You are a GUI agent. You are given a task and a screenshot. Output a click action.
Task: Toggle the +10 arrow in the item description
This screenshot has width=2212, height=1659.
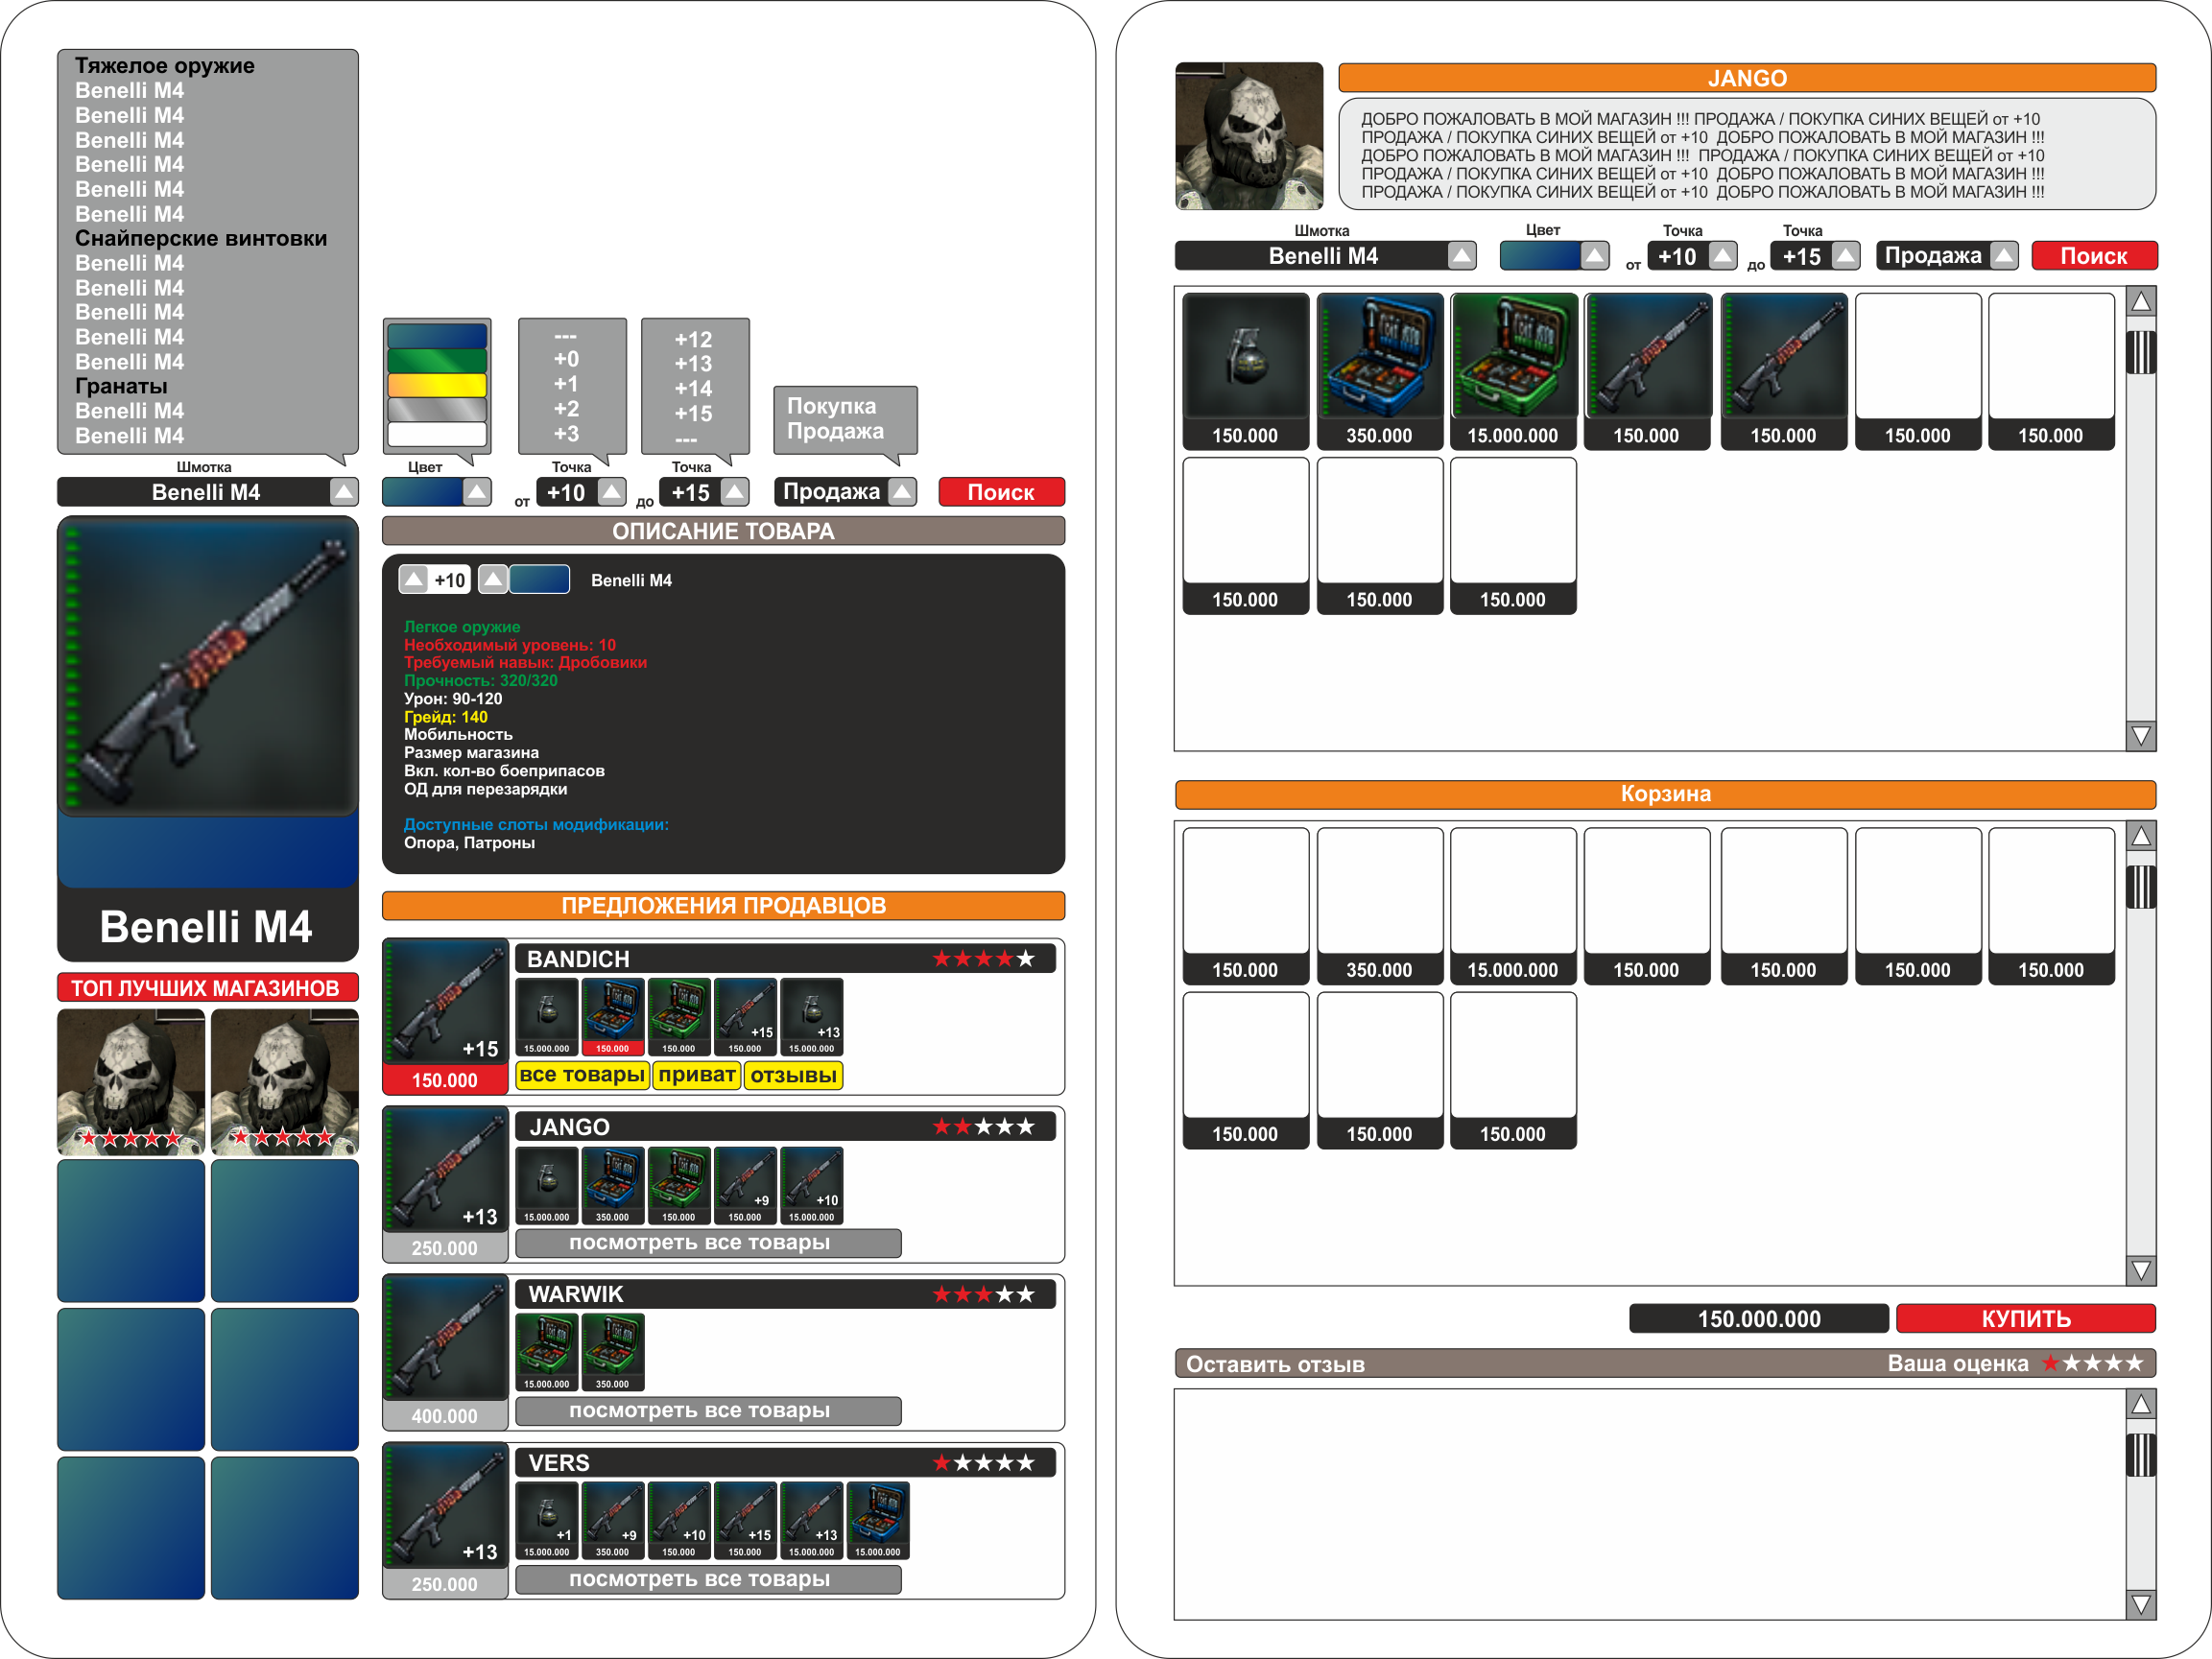(414, 579)
